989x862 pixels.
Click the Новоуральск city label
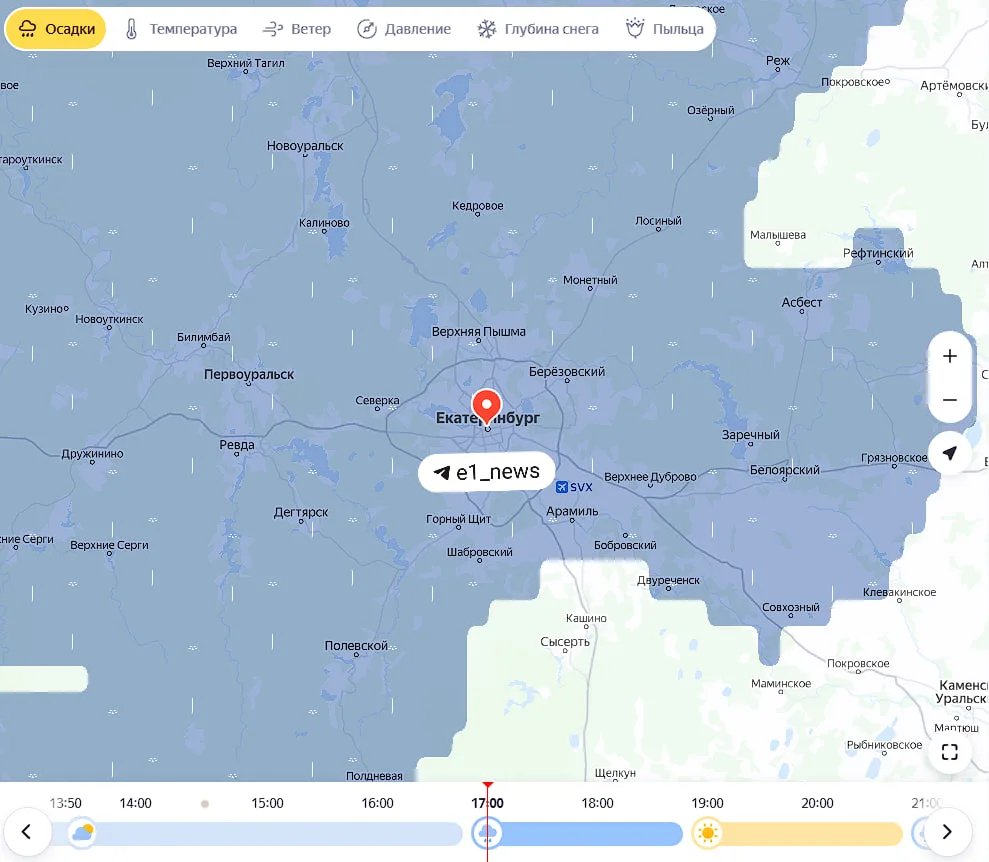point(305,146)
